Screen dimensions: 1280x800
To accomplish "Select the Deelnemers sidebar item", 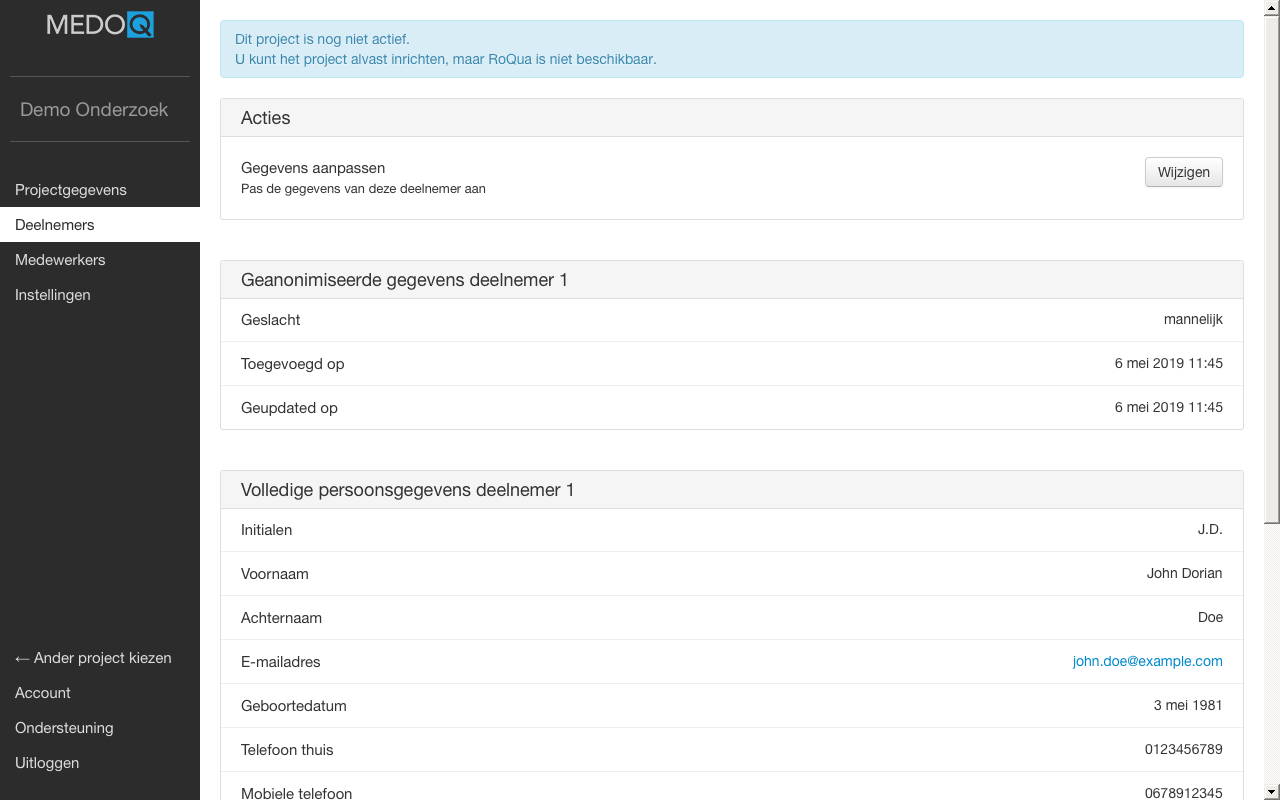I will pyautogui.click(x=55, y=225).
